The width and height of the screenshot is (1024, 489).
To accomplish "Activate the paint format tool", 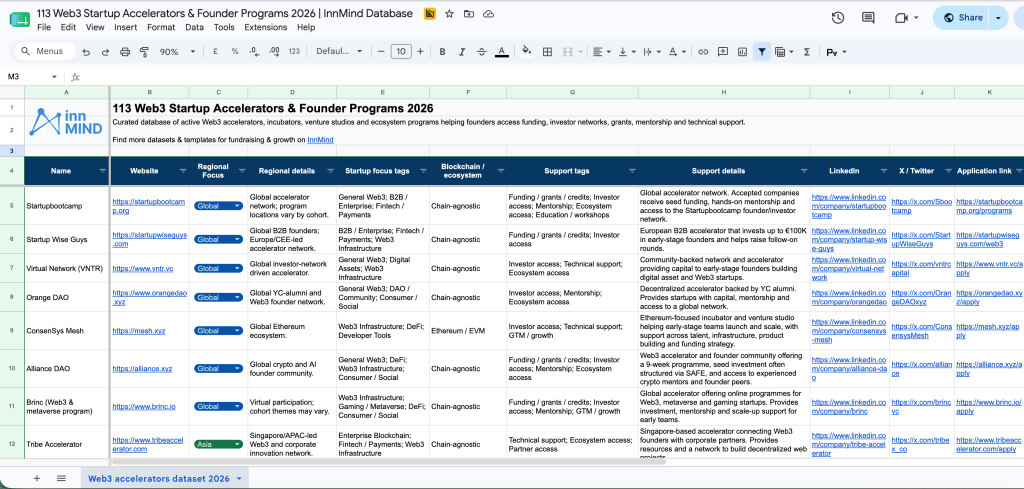I will pos(144,52).
